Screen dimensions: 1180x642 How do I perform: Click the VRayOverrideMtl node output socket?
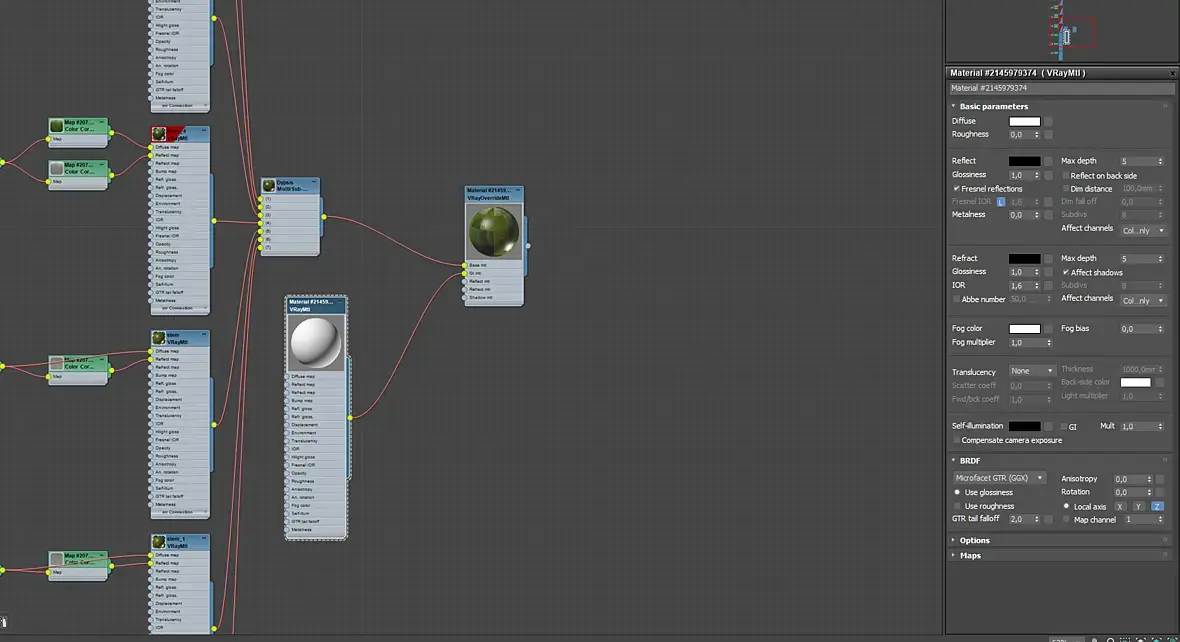528,245
